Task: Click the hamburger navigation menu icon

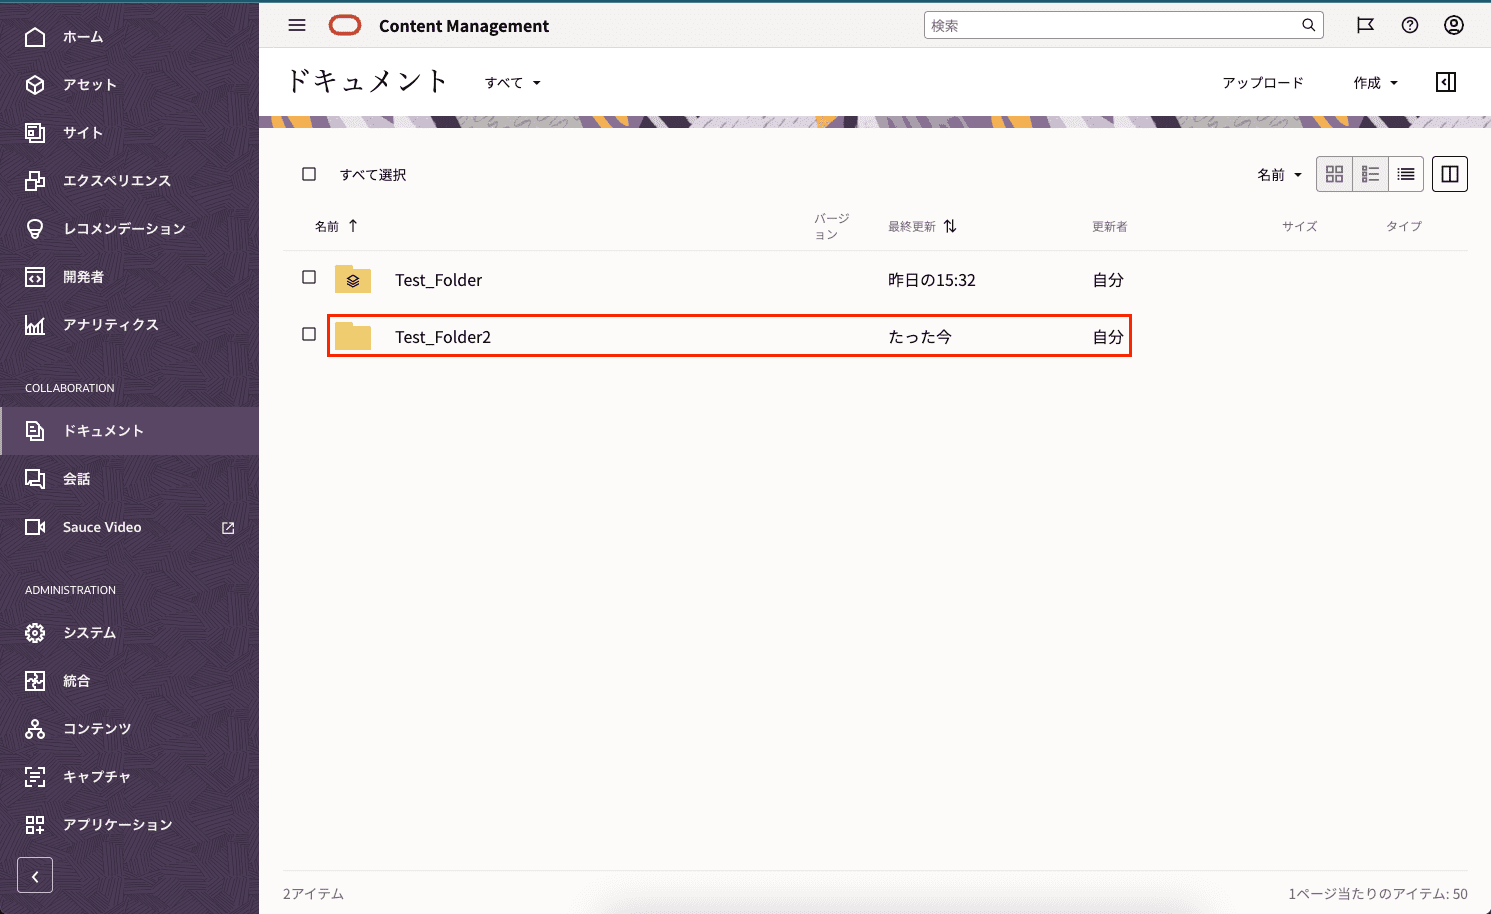Action: pyautogui.click(x=297, y=25)
